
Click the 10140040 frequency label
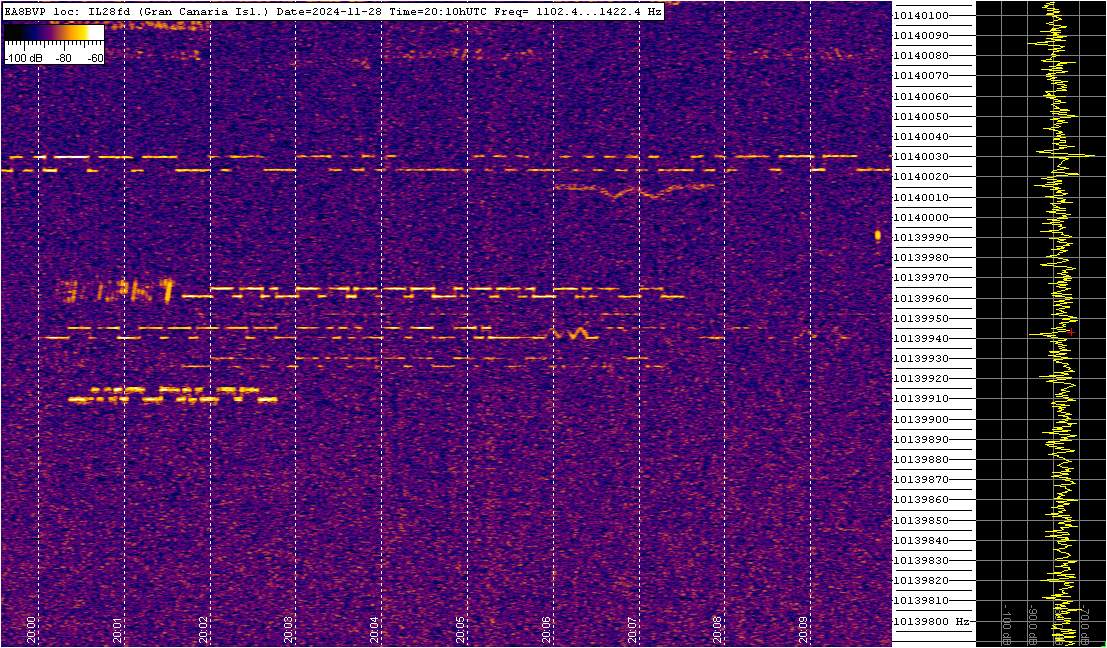click(x=921, y=136)
